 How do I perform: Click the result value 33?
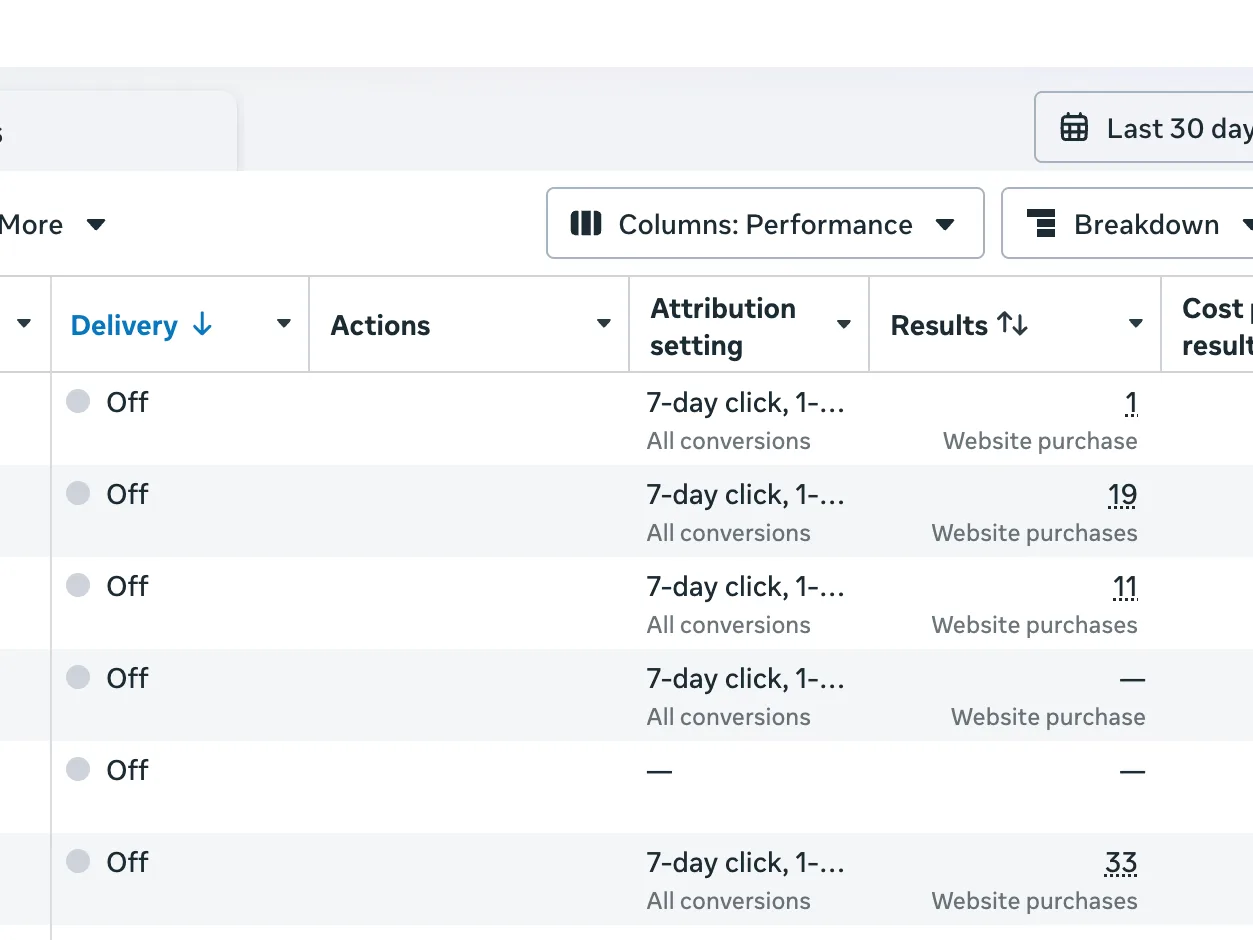1121,863
